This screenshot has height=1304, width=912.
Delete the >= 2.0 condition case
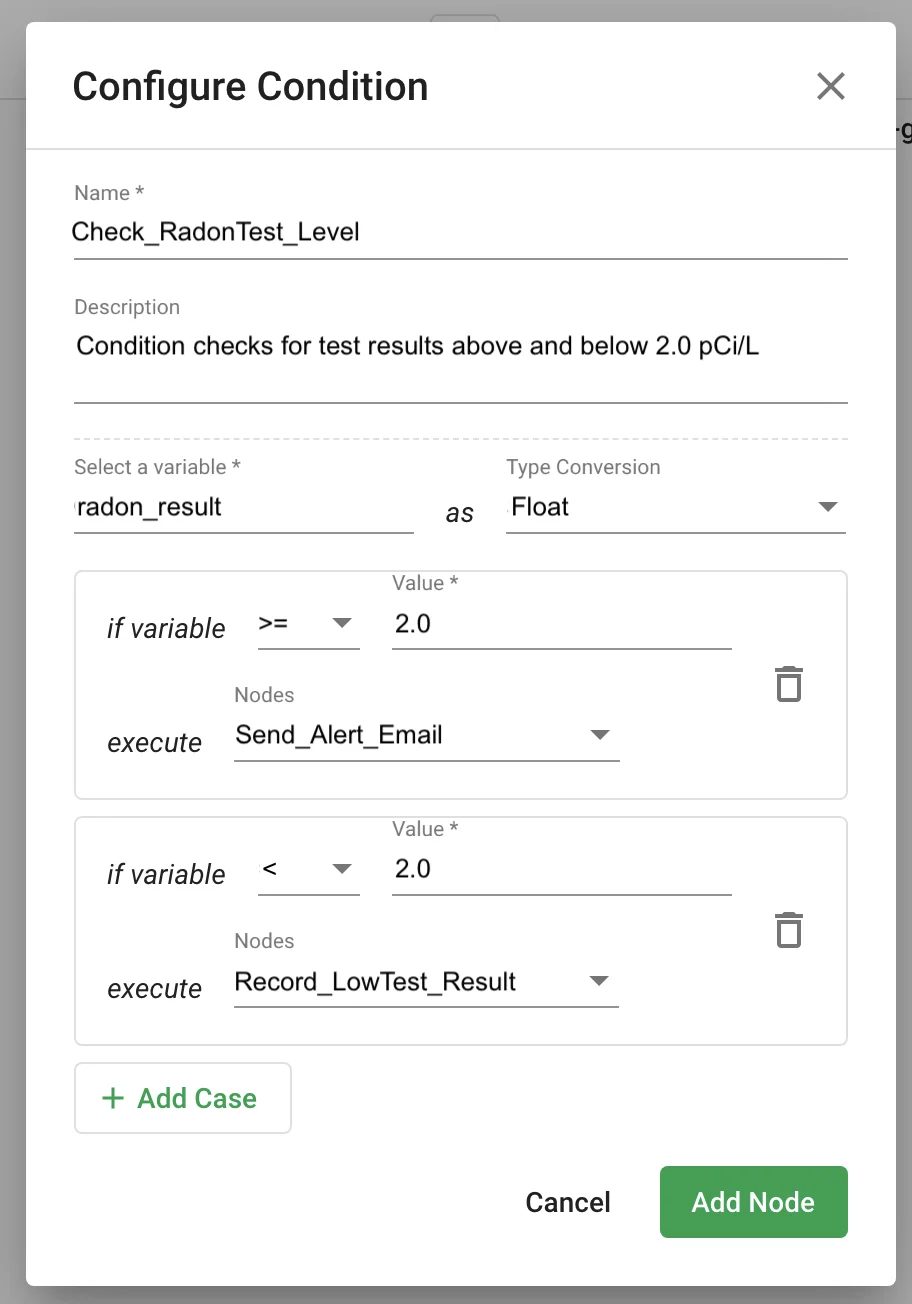(789, 684)
